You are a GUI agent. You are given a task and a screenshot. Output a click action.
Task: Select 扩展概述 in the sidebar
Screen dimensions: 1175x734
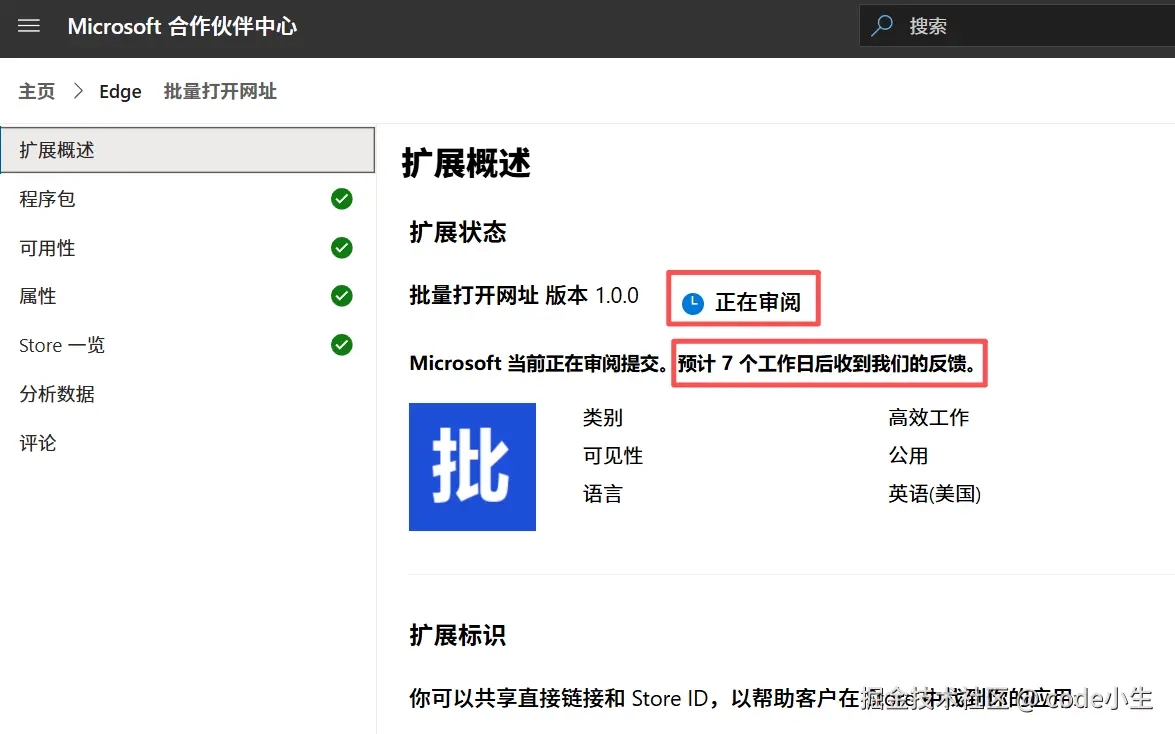pos(187,150)
